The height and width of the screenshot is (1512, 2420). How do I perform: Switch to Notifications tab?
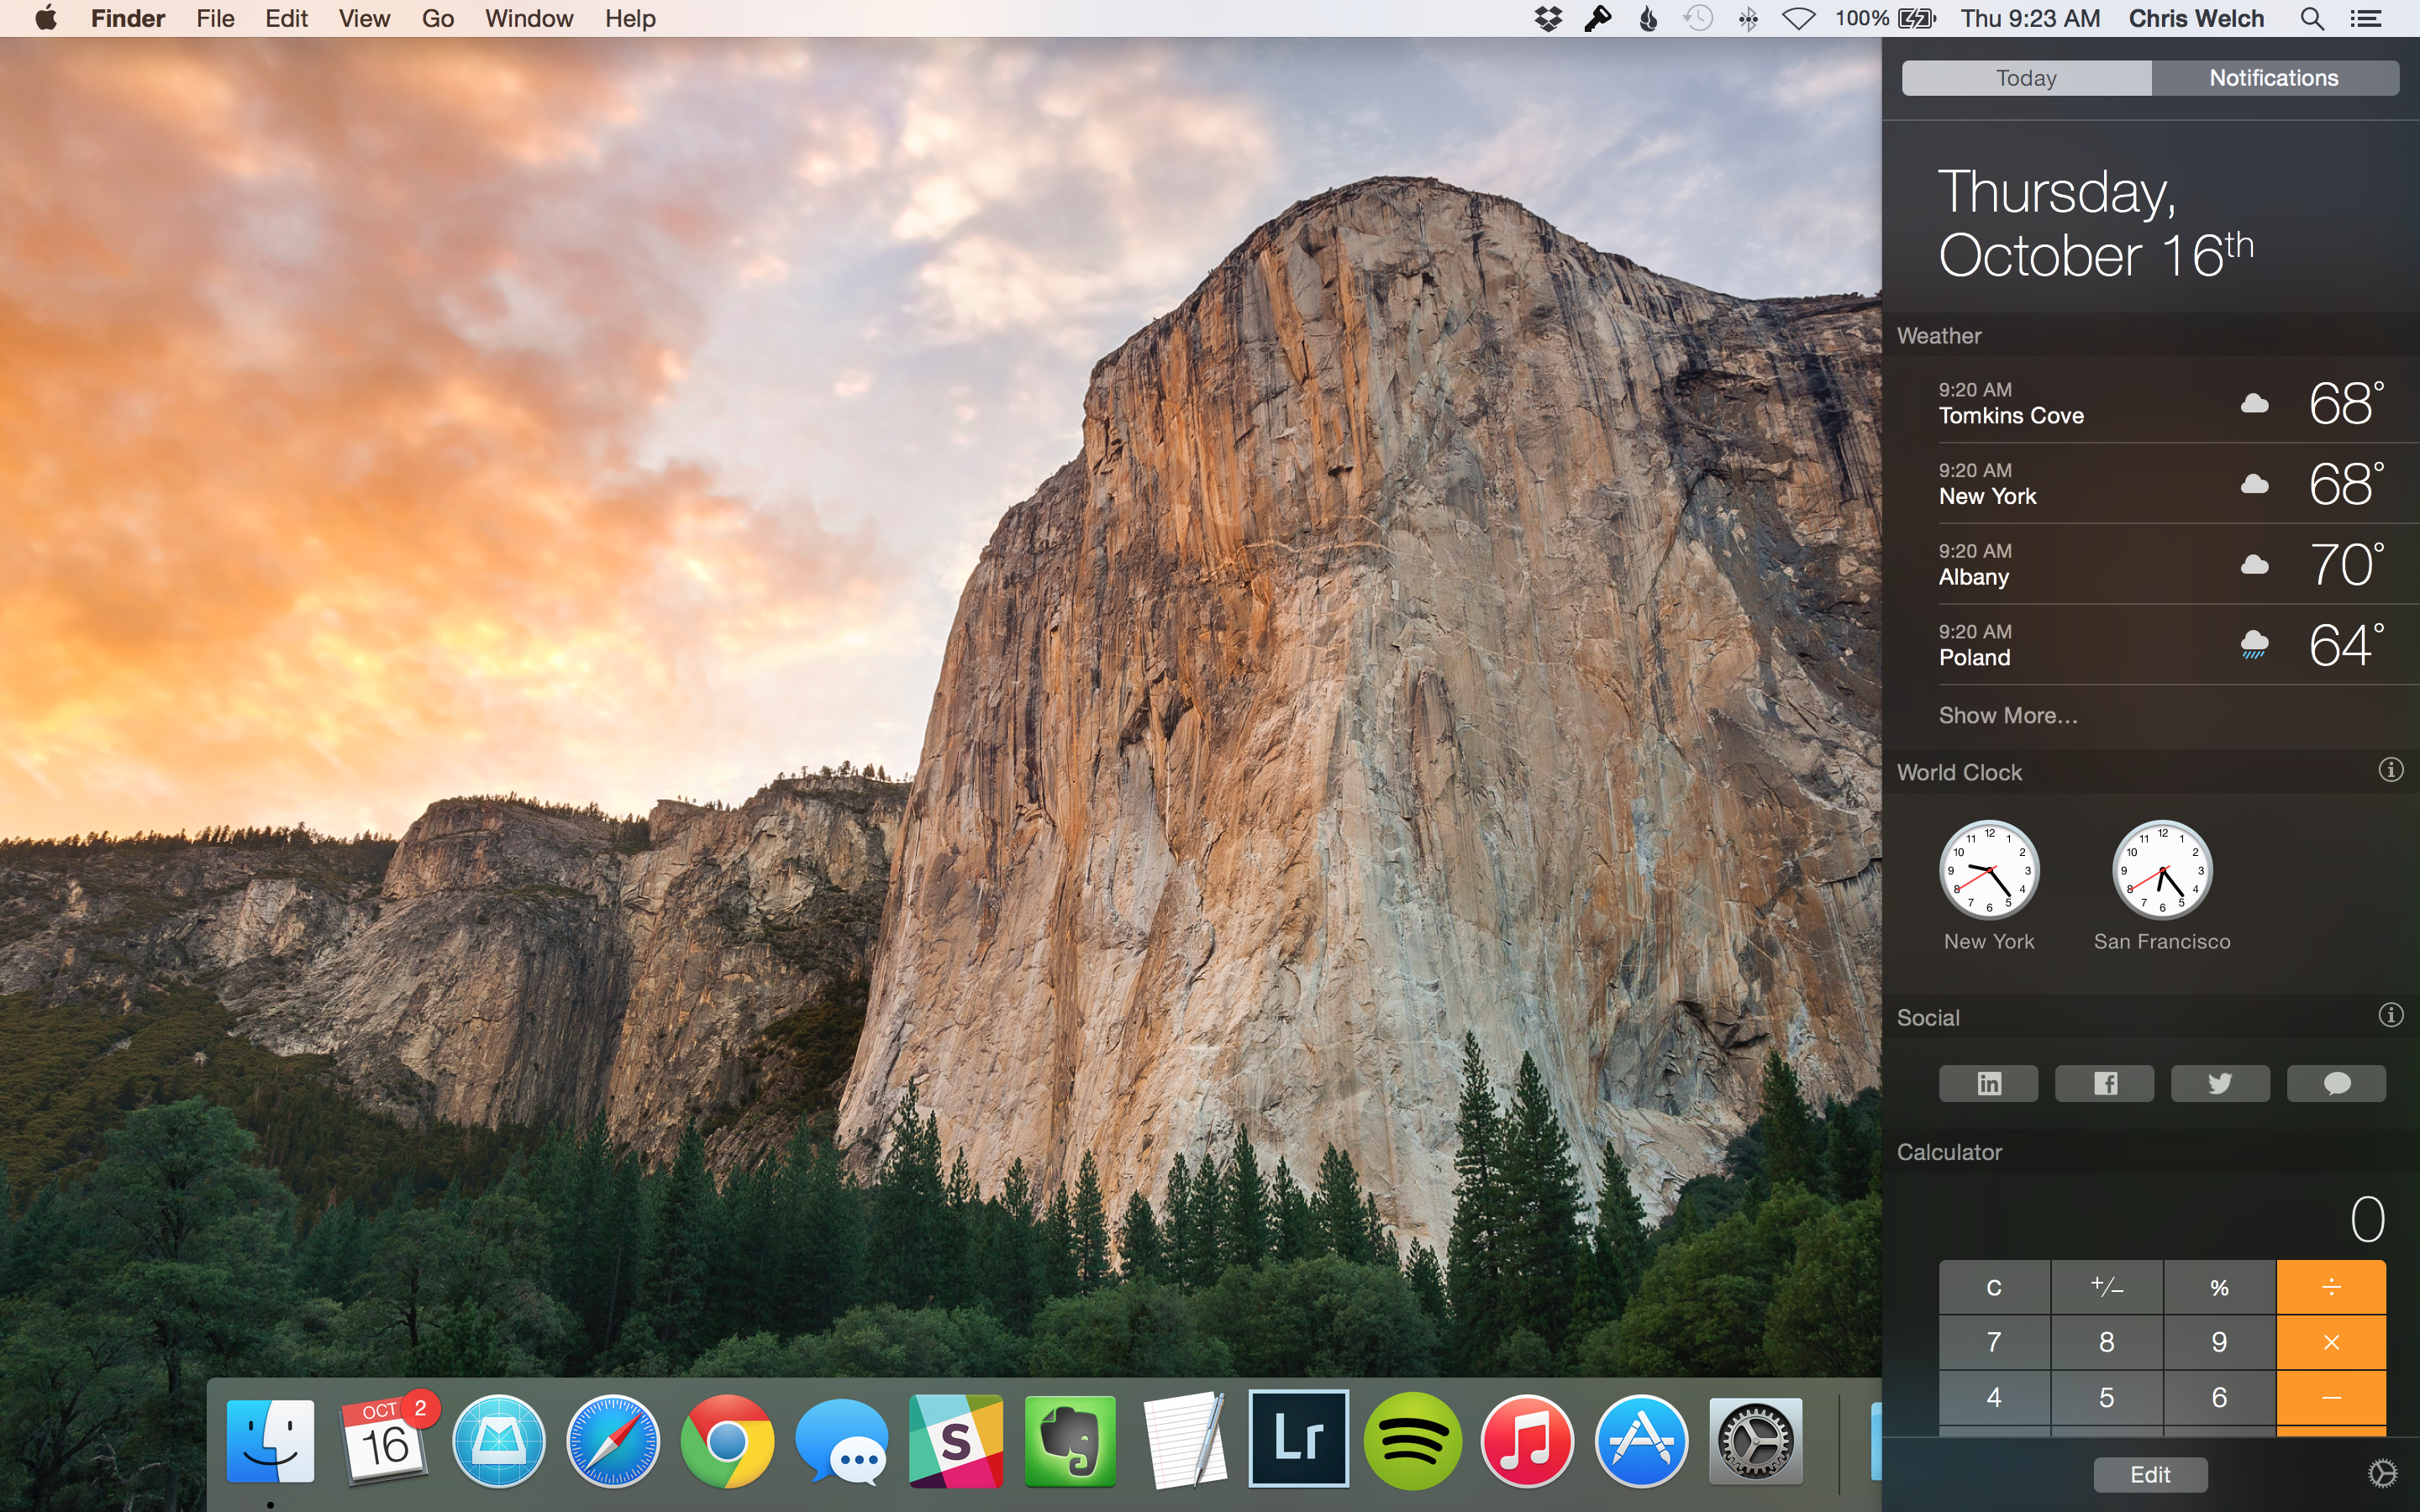click(2274, 76)
